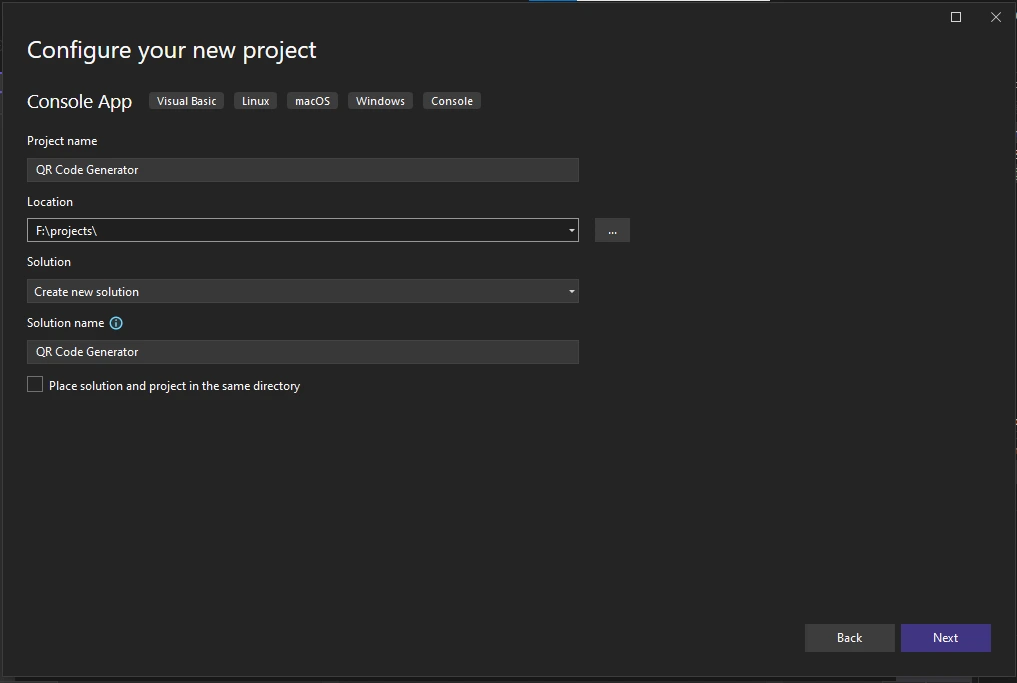This screenshot has height=683, width=1017.
Task: Expand the Location dropdown arrow
Action: tap(571, 230)
